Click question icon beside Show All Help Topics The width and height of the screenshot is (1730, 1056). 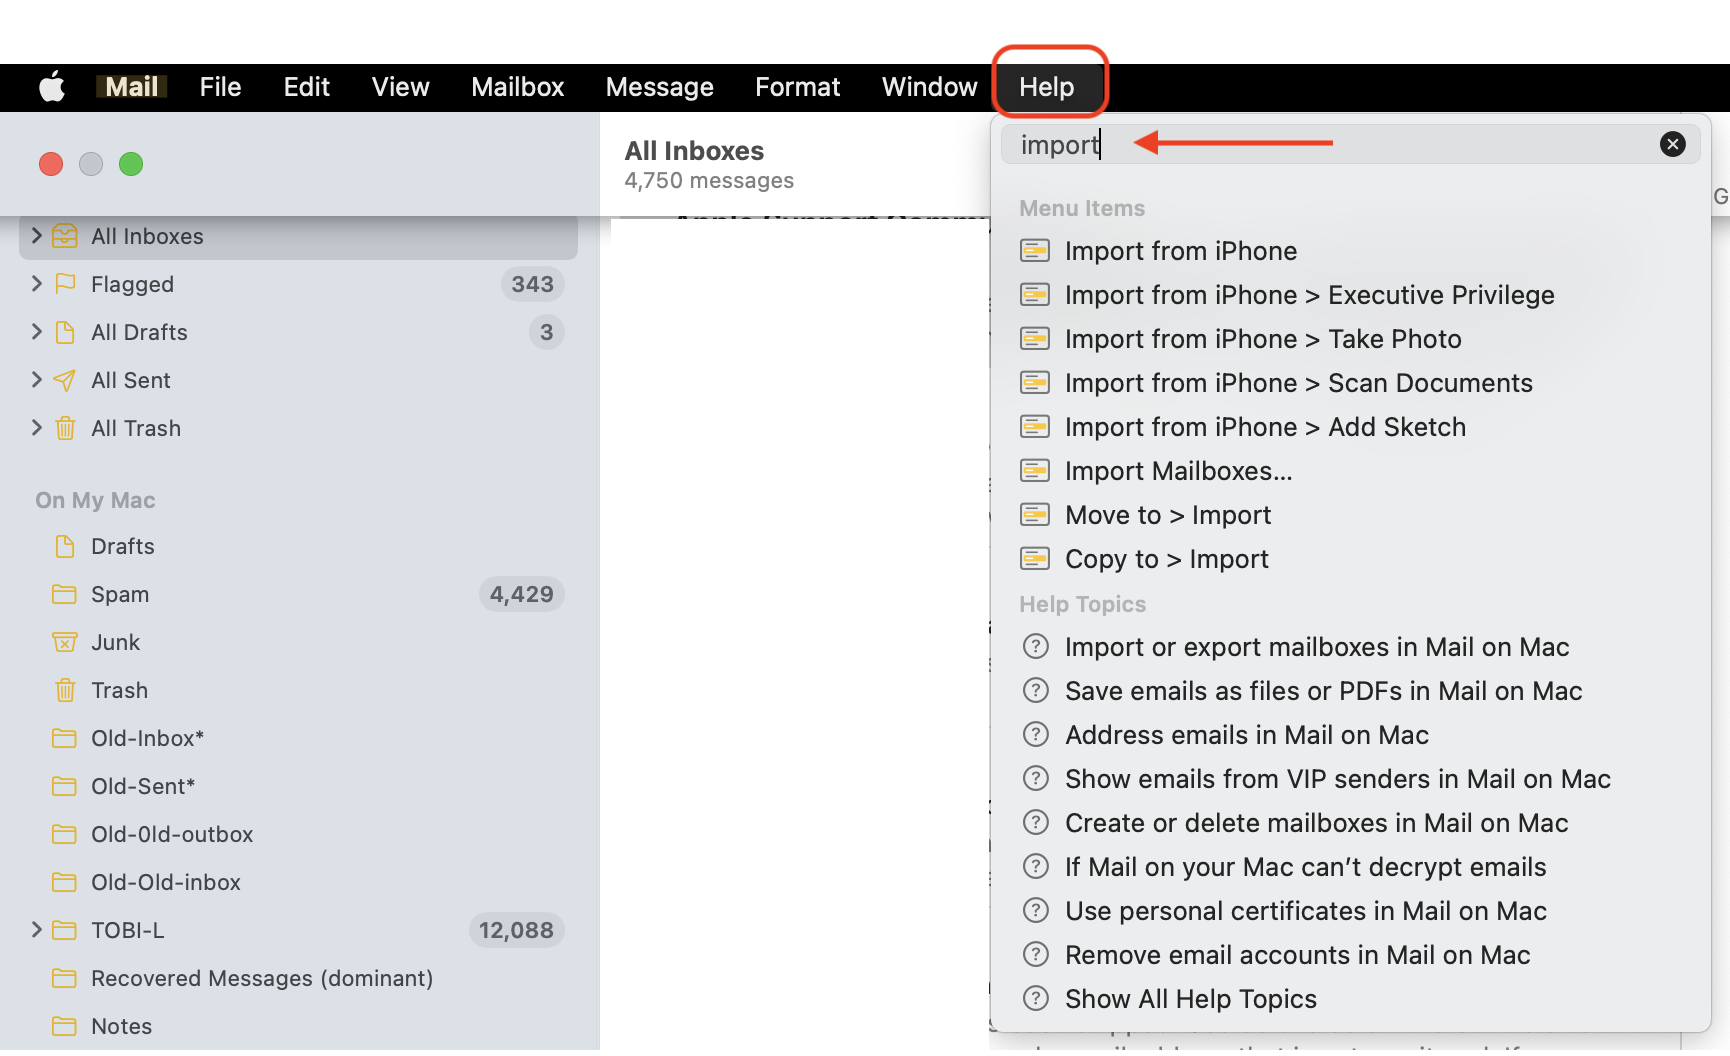(1036, 998)
